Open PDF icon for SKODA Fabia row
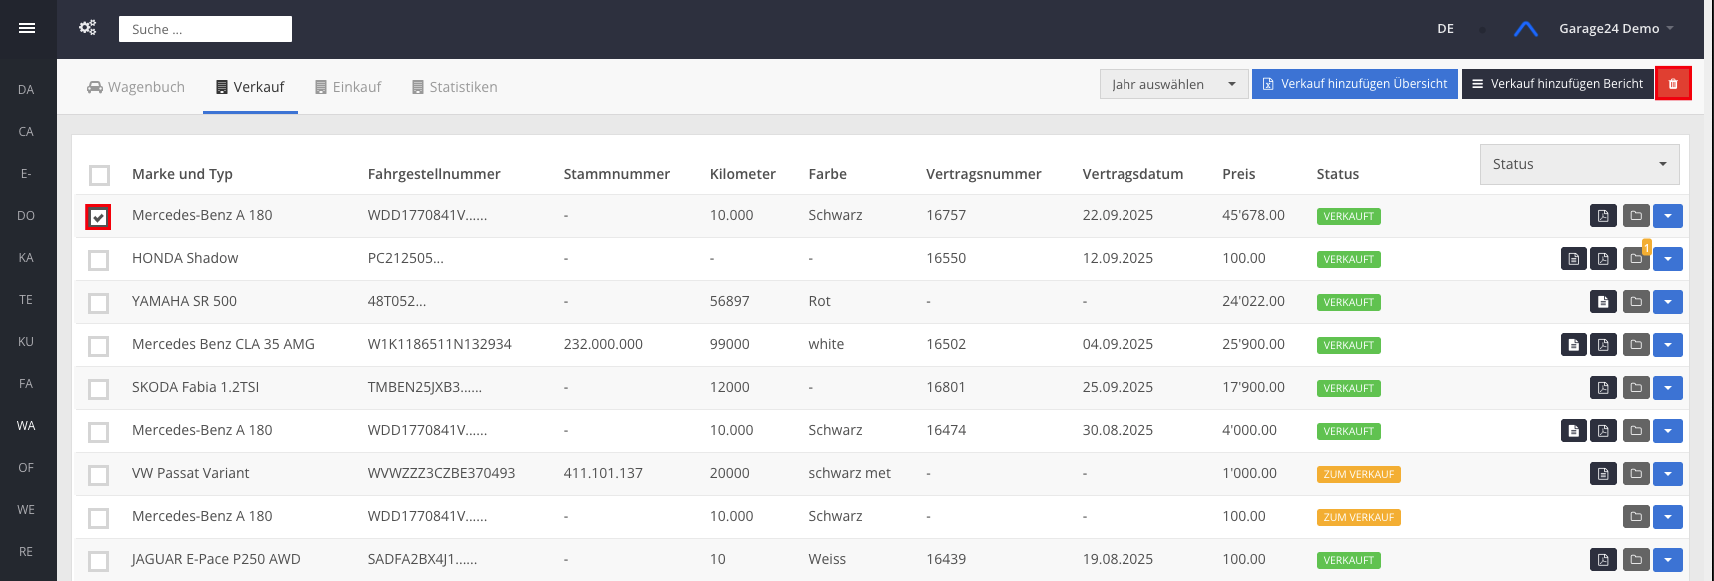Screen dimensions: 1714x581 point(1603,388)
